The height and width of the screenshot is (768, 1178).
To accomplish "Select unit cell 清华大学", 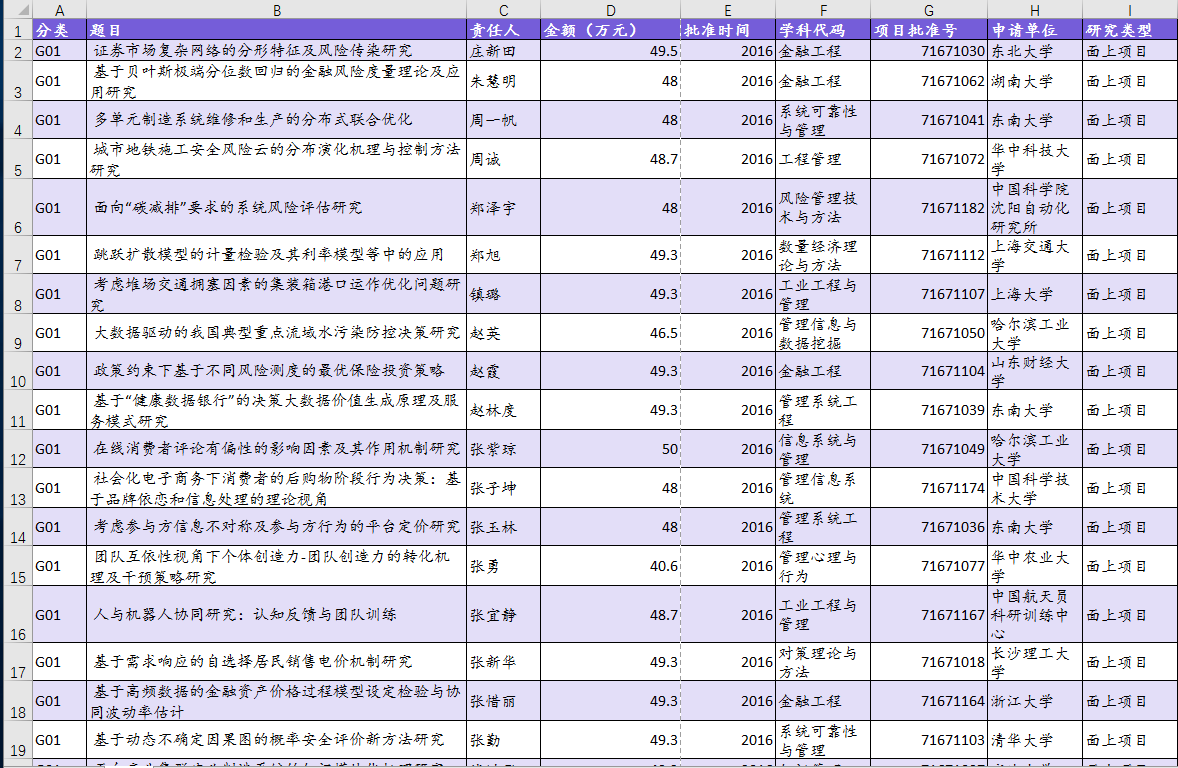I will (1035, 740).
